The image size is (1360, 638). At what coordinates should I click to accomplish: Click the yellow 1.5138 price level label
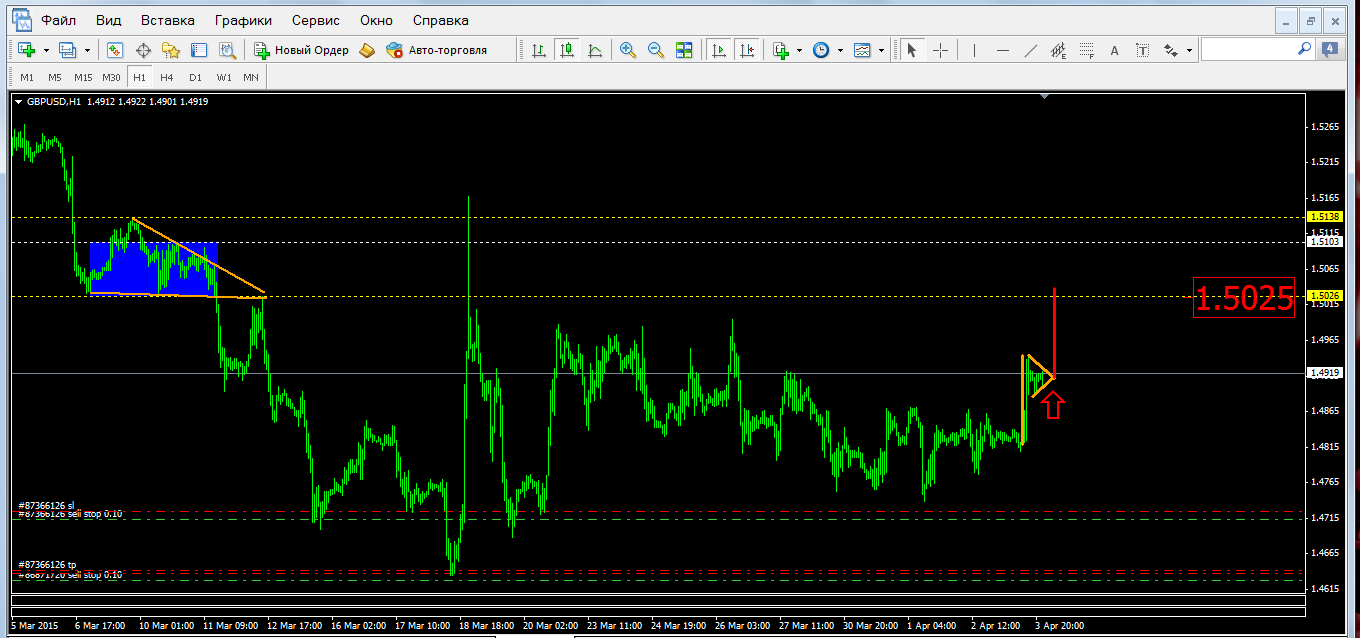click(x=1321, y=216)
